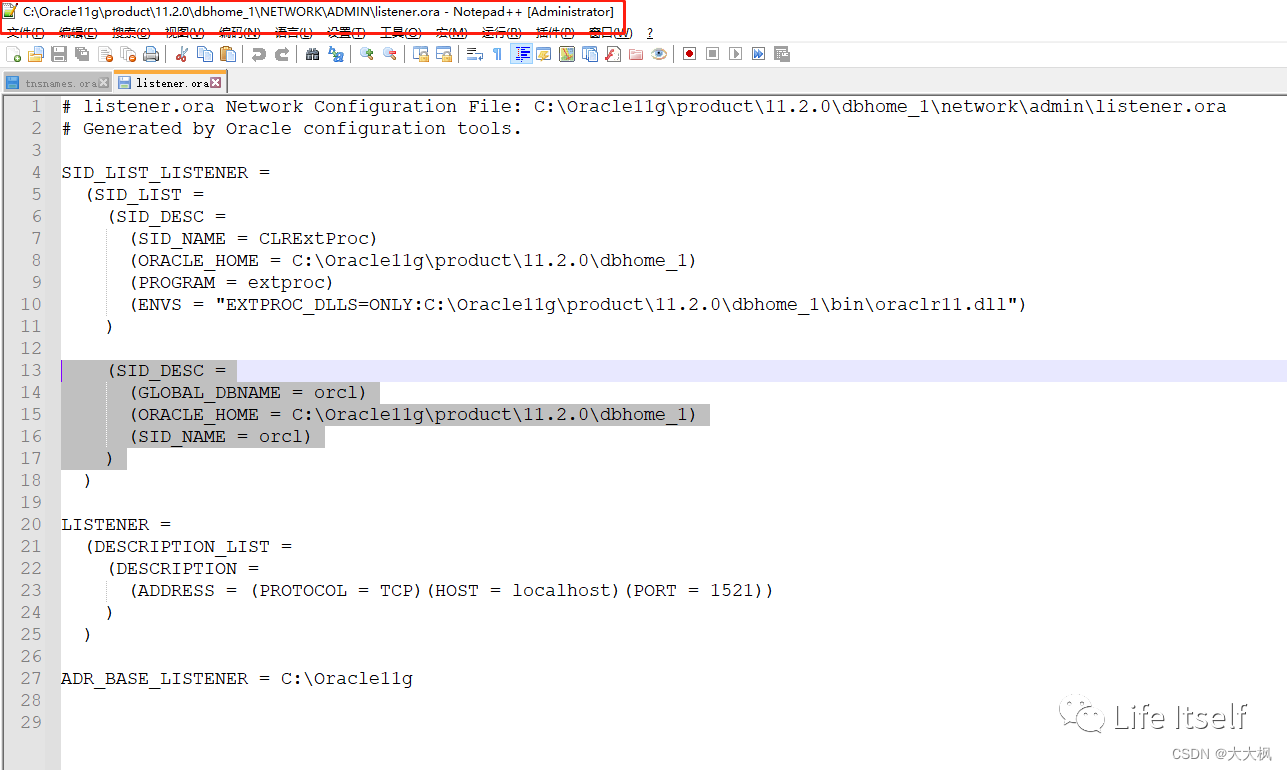Toggle the indent guide toolbar button
The height and width of the screenshot is (770, 1287).
(x=521, y=54)
